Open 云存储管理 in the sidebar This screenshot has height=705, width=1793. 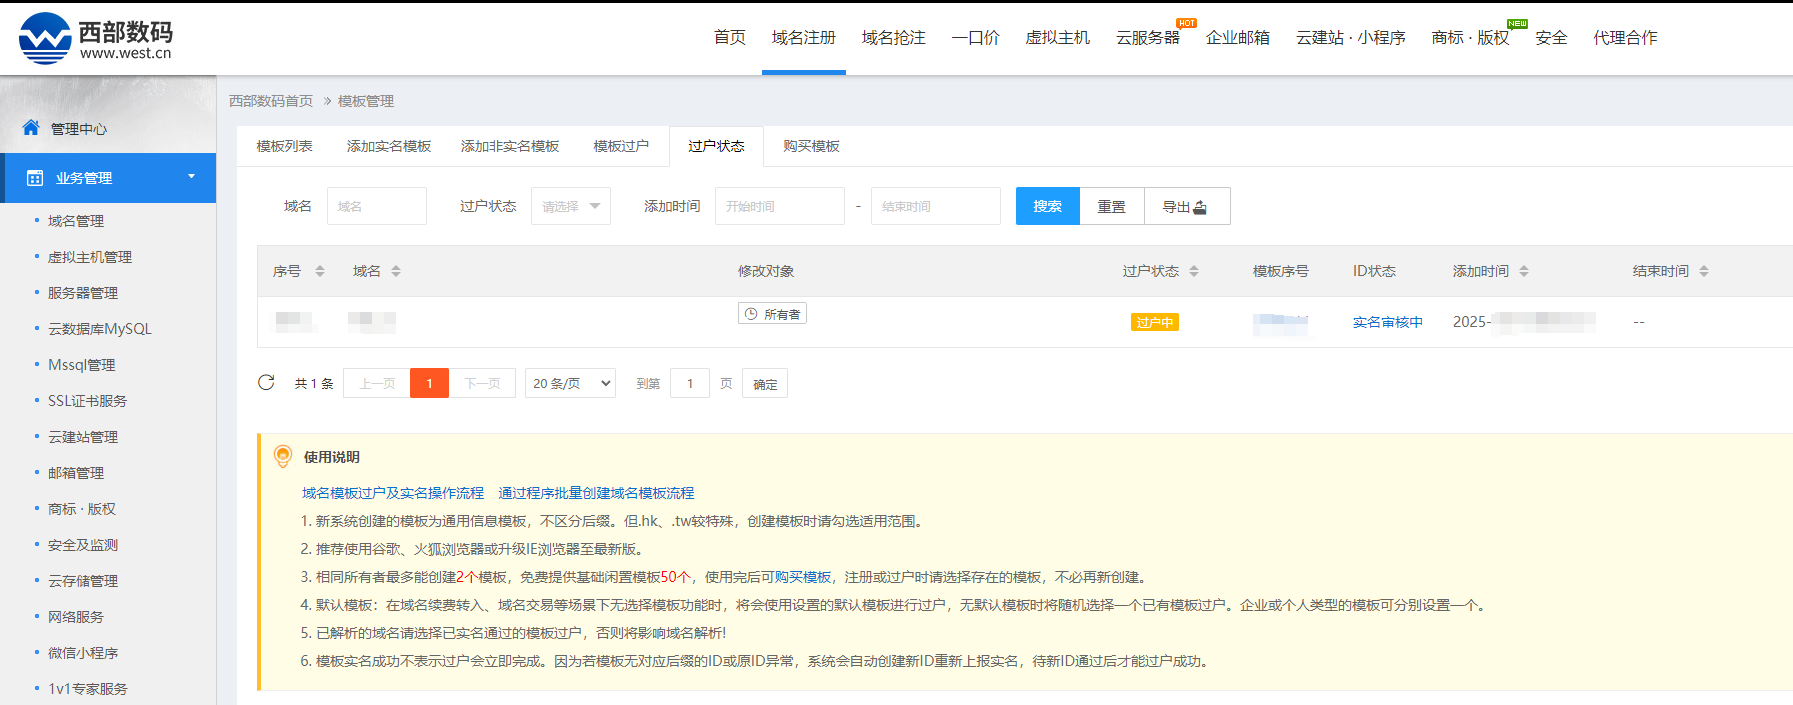tap(83, 581)
